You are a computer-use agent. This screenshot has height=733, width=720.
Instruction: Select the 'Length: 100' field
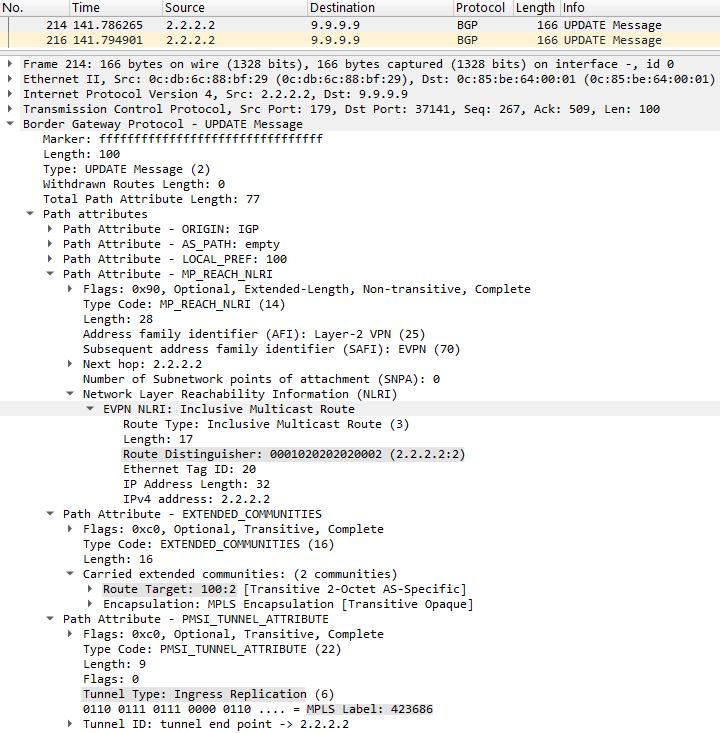[x=81, y=154]
